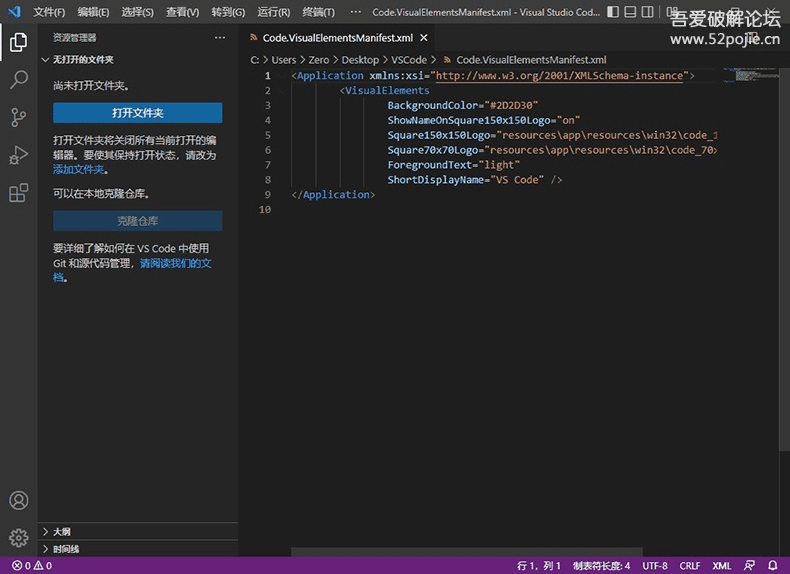
Task: Open the Manage settings gear
Action: click(18, 538)
